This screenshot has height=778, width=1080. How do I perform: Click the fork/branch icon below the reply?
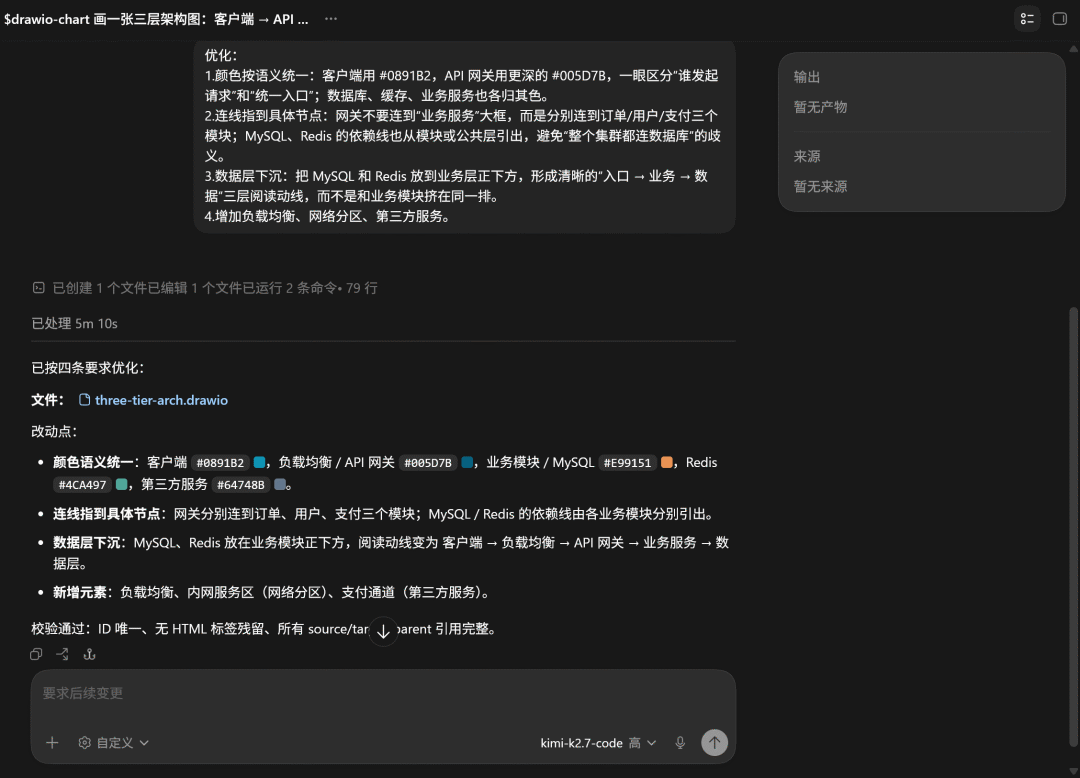coord(63,654)
